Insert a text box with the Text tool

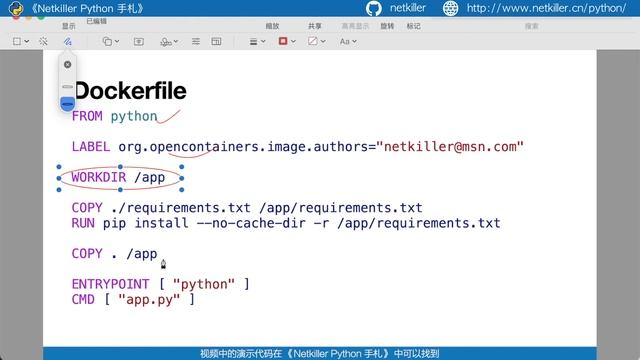click(139, 41)
